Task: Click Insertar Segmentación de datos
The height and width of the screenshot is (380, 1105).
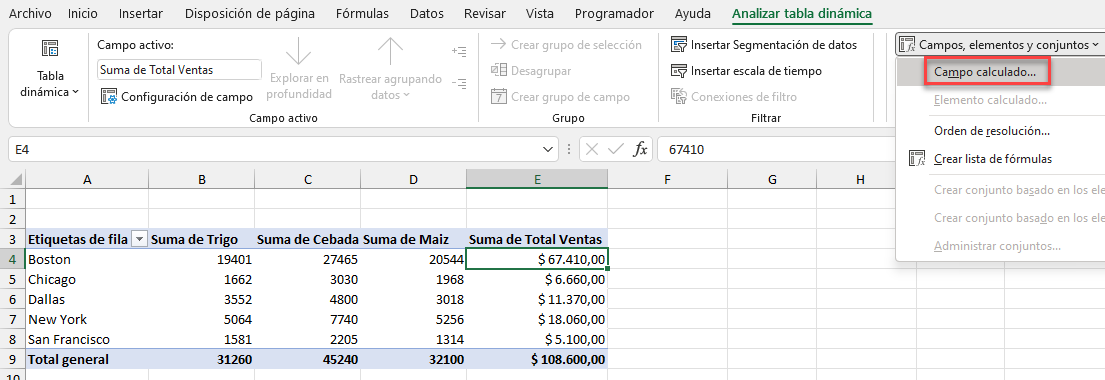Action: point(764,44)
